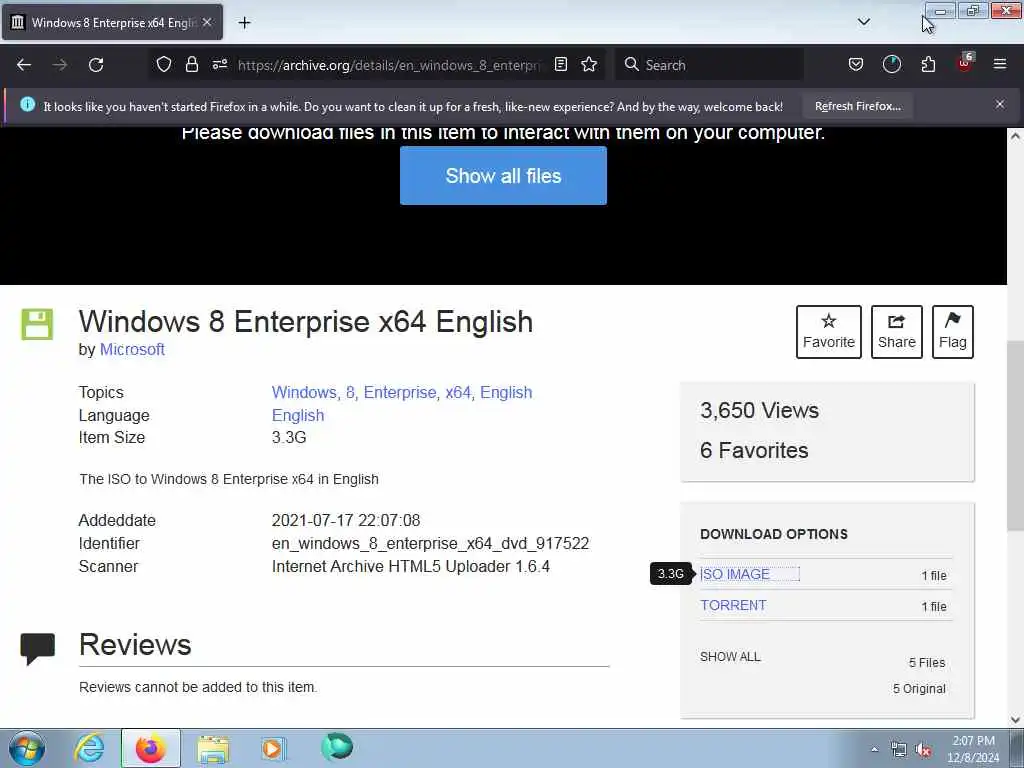
Task: Flag this archive item
Action: point(953,332)
